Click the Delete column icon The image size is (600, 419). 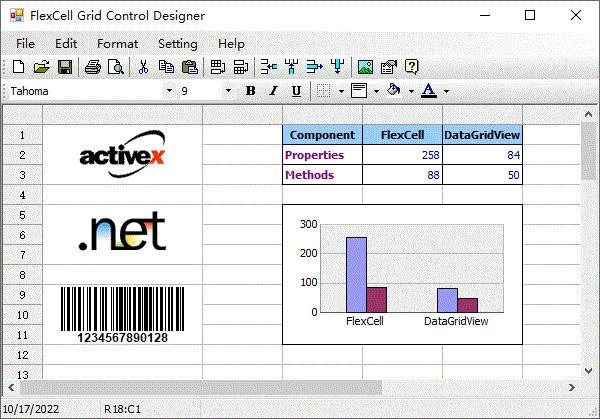coord(338,67)
